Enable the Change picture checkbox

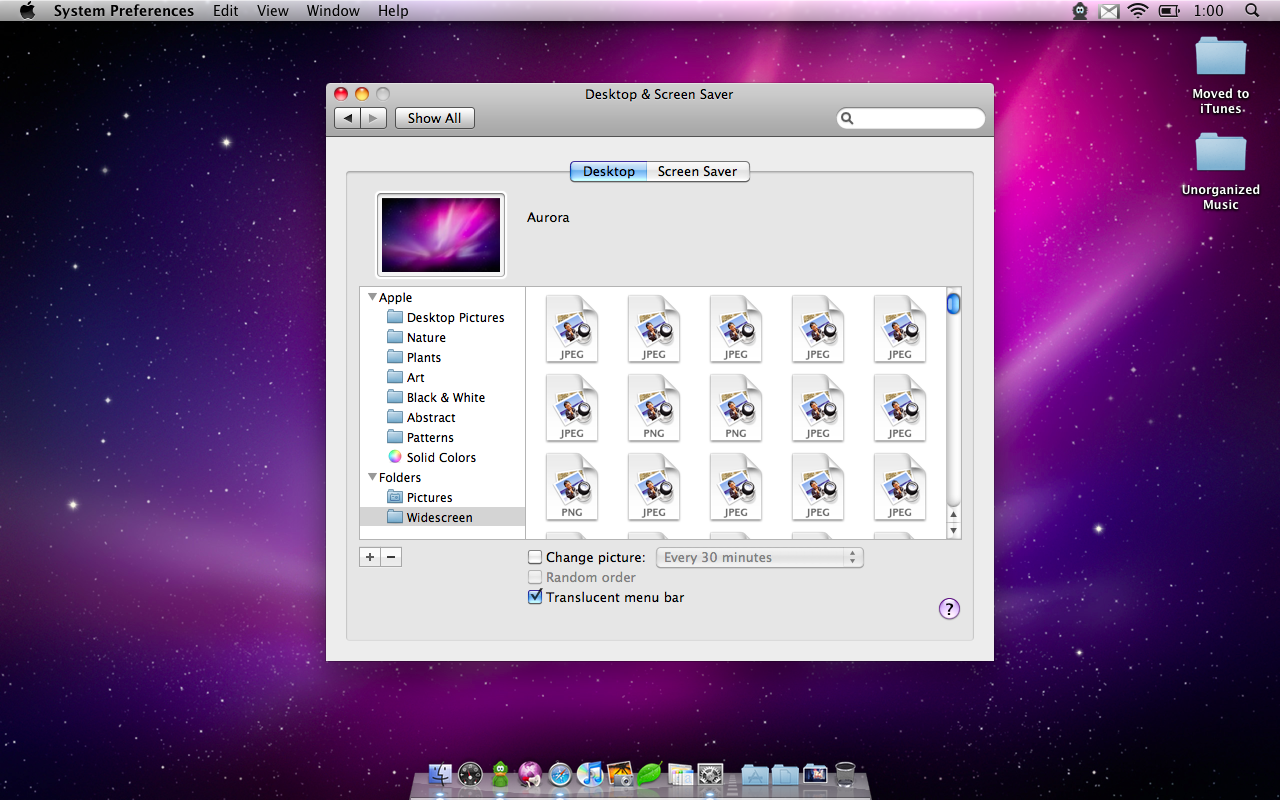535,557
